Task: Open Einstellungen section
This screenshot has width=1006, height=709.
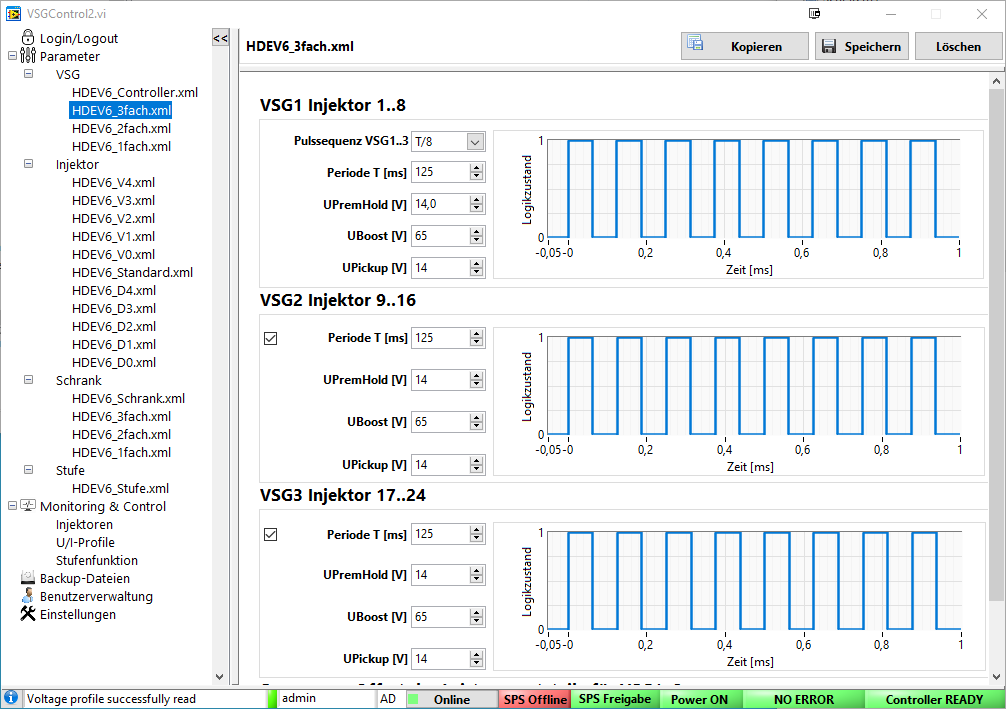Action: click(78, 614)
